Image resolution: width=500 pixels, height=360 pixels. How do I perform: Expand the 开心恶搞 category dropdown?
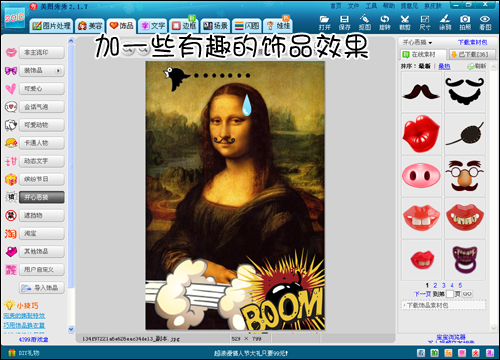click(417, 42)
